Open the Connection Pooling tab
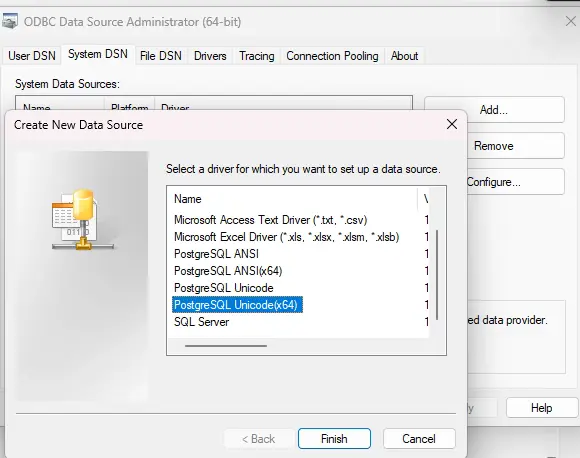The height and width of the screenshot is (458, 580). coord(332,56)
